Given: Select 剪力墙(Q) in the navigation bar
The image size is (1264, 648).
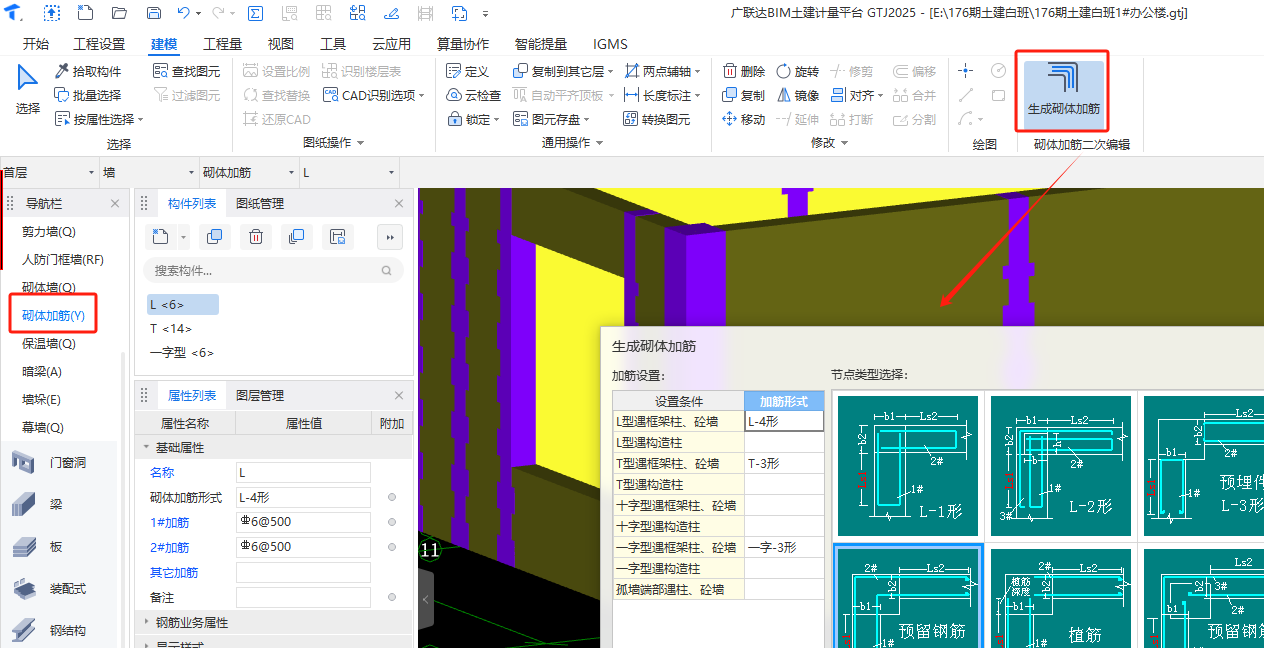Looking at the screenshot, I should point(49,231).
